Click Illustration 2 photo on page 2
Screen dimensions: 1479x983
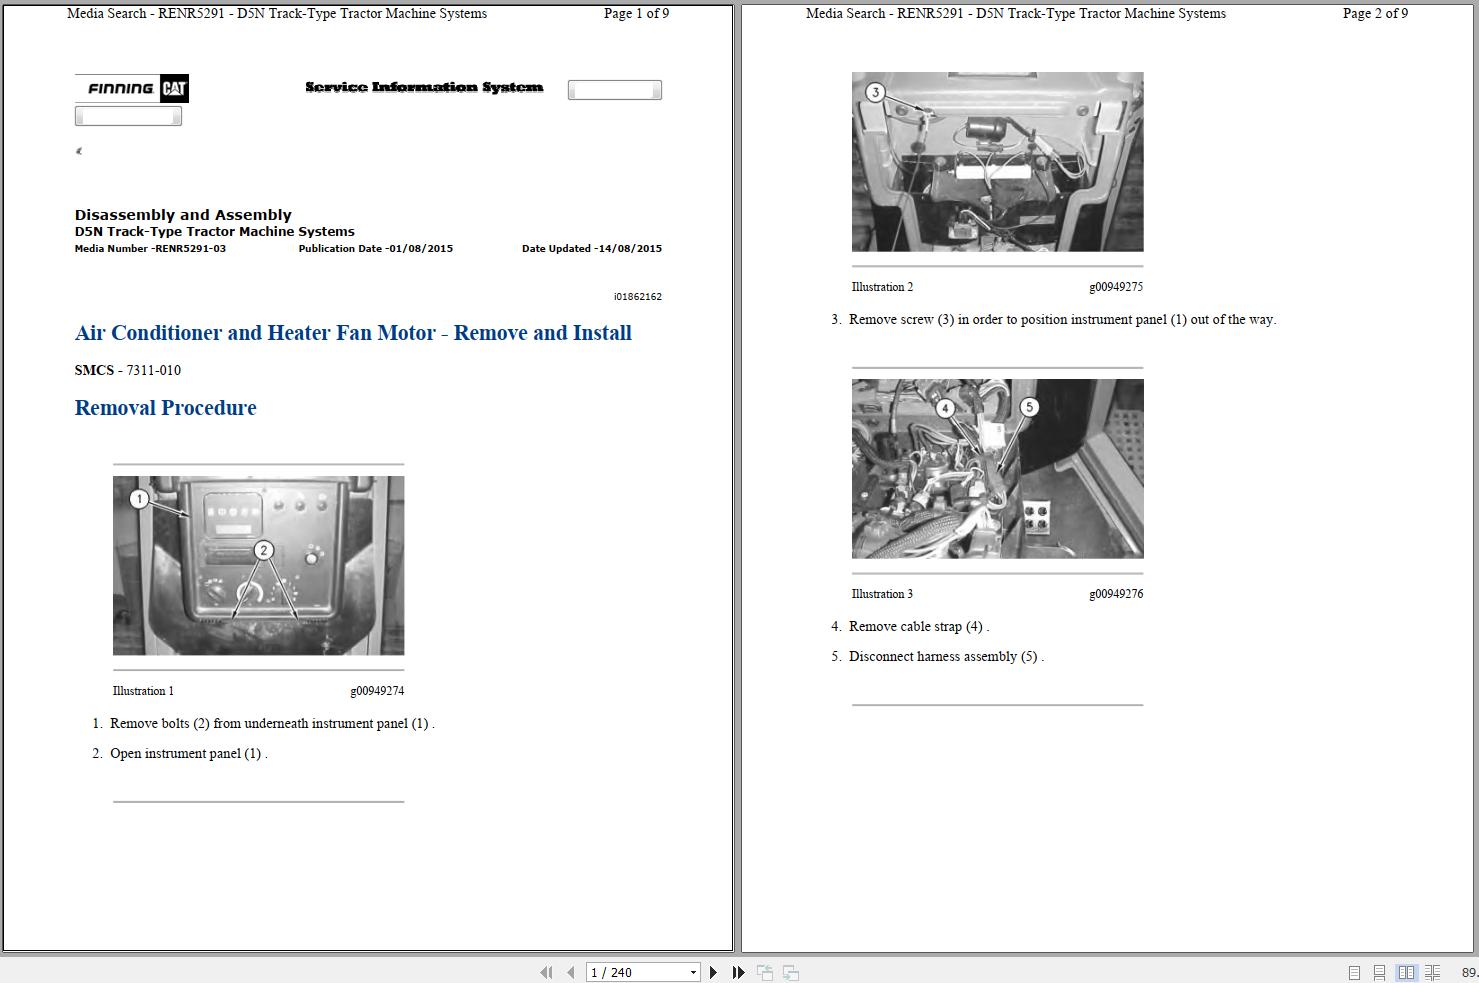tap(998, 162)
